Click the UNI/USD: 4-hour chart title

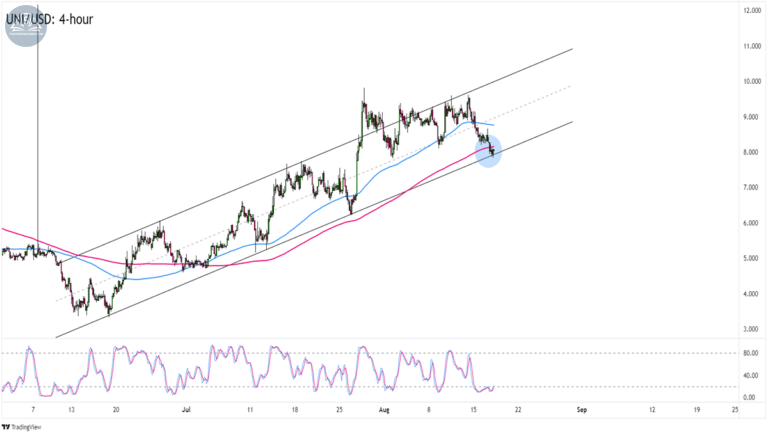pos(49,19)
